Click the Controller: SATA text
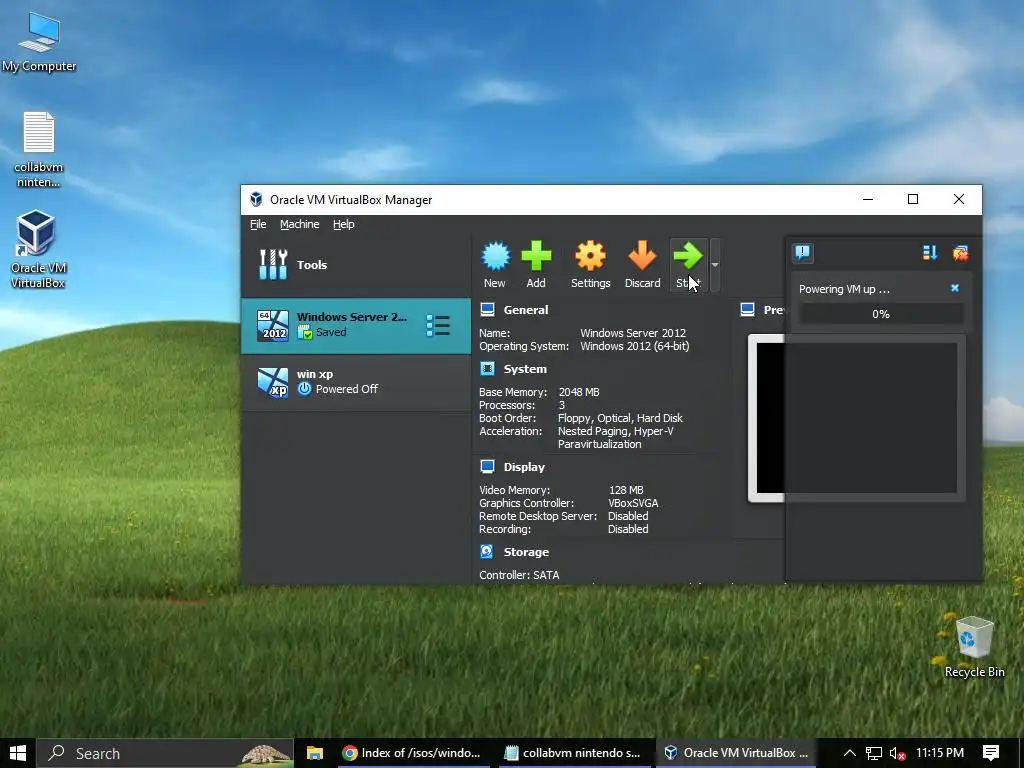 click(519, 575)
